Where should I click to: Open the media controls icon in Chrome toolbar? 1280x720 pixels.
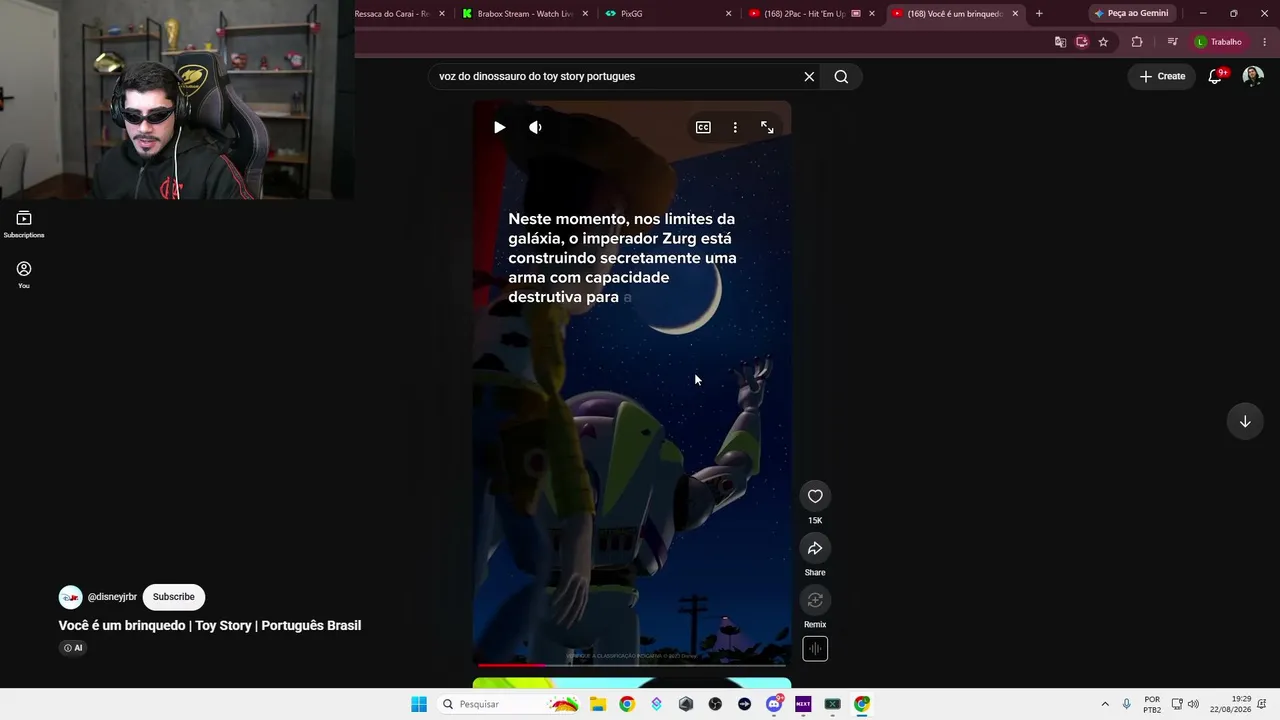(x=1173, y=42)
